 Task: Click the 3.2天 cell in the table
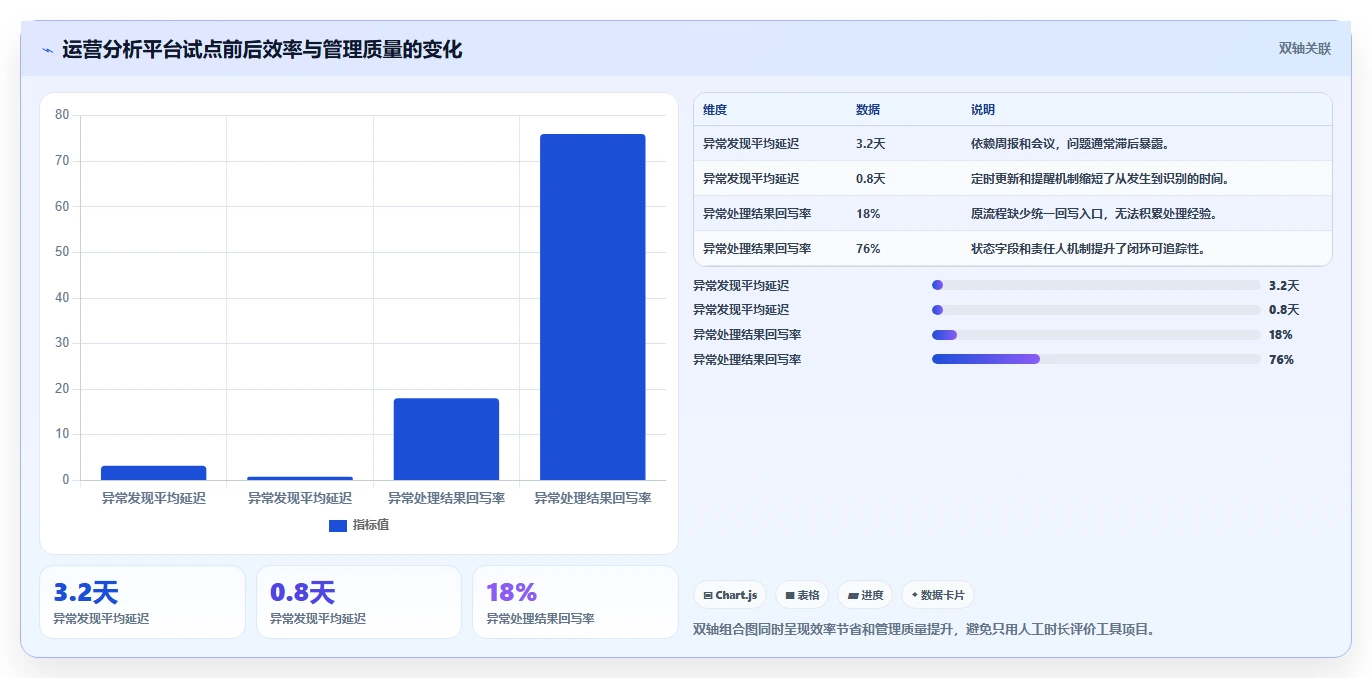click(871, 144)
